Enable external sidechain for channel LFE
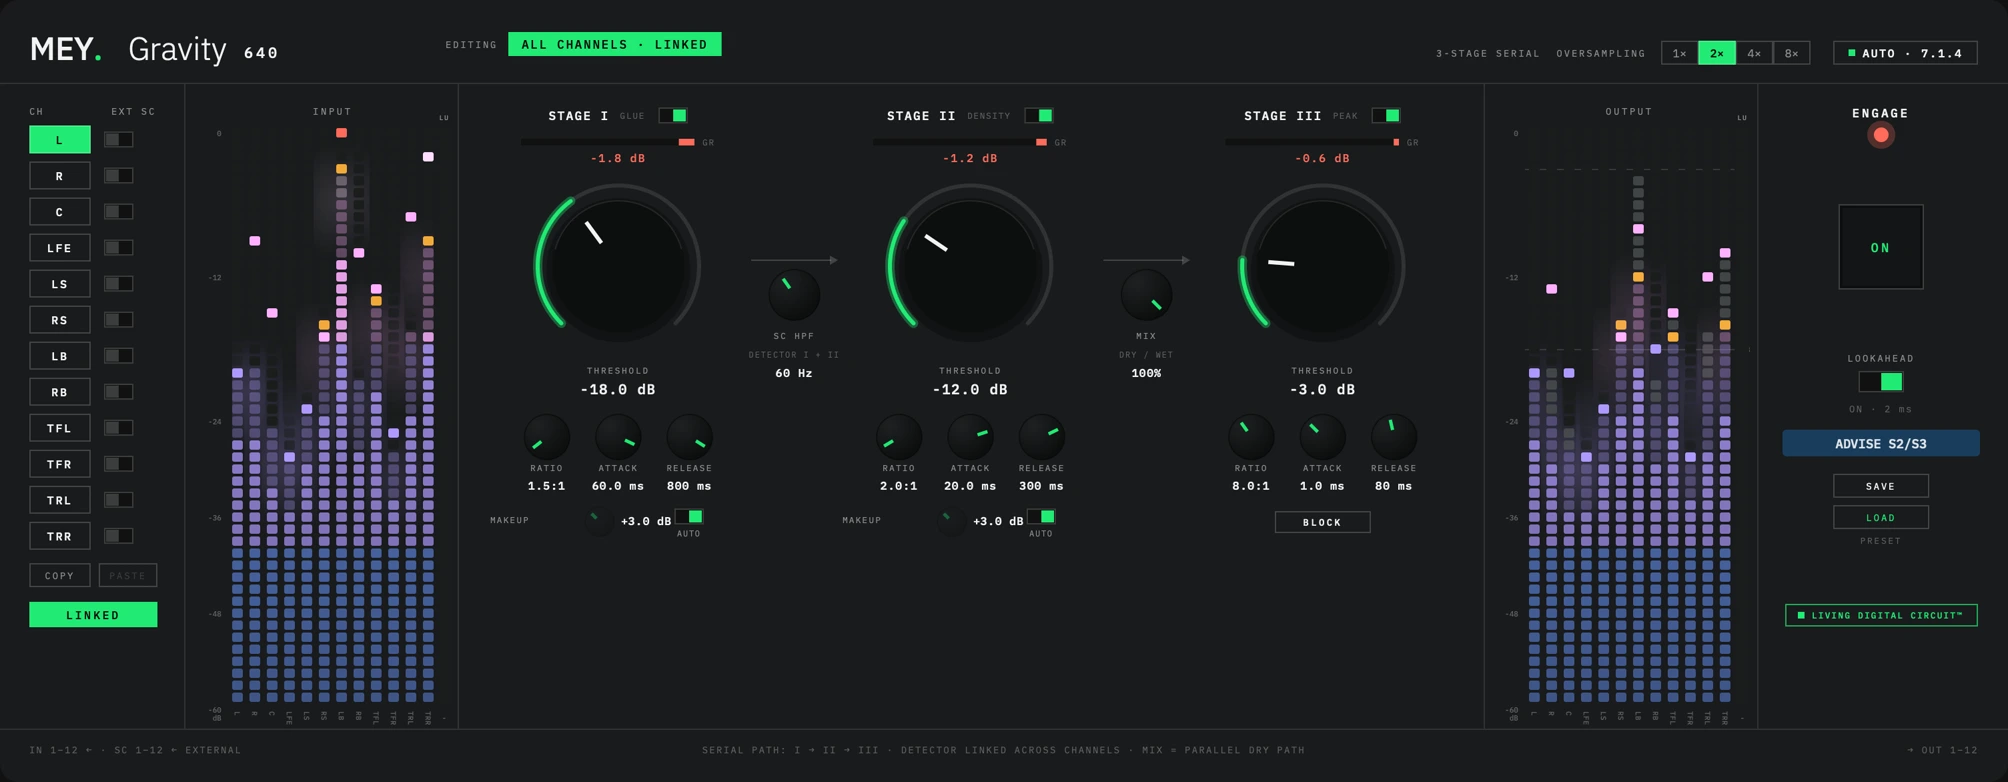The image size is (2008, 782). point(119,247)
